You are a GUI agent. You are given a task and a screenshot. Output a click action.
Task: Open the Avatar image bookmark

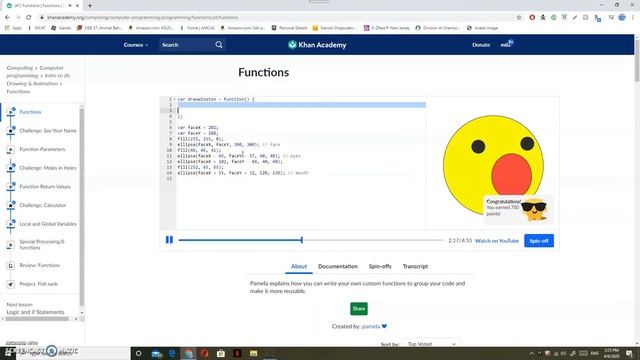tap(482, 28)
